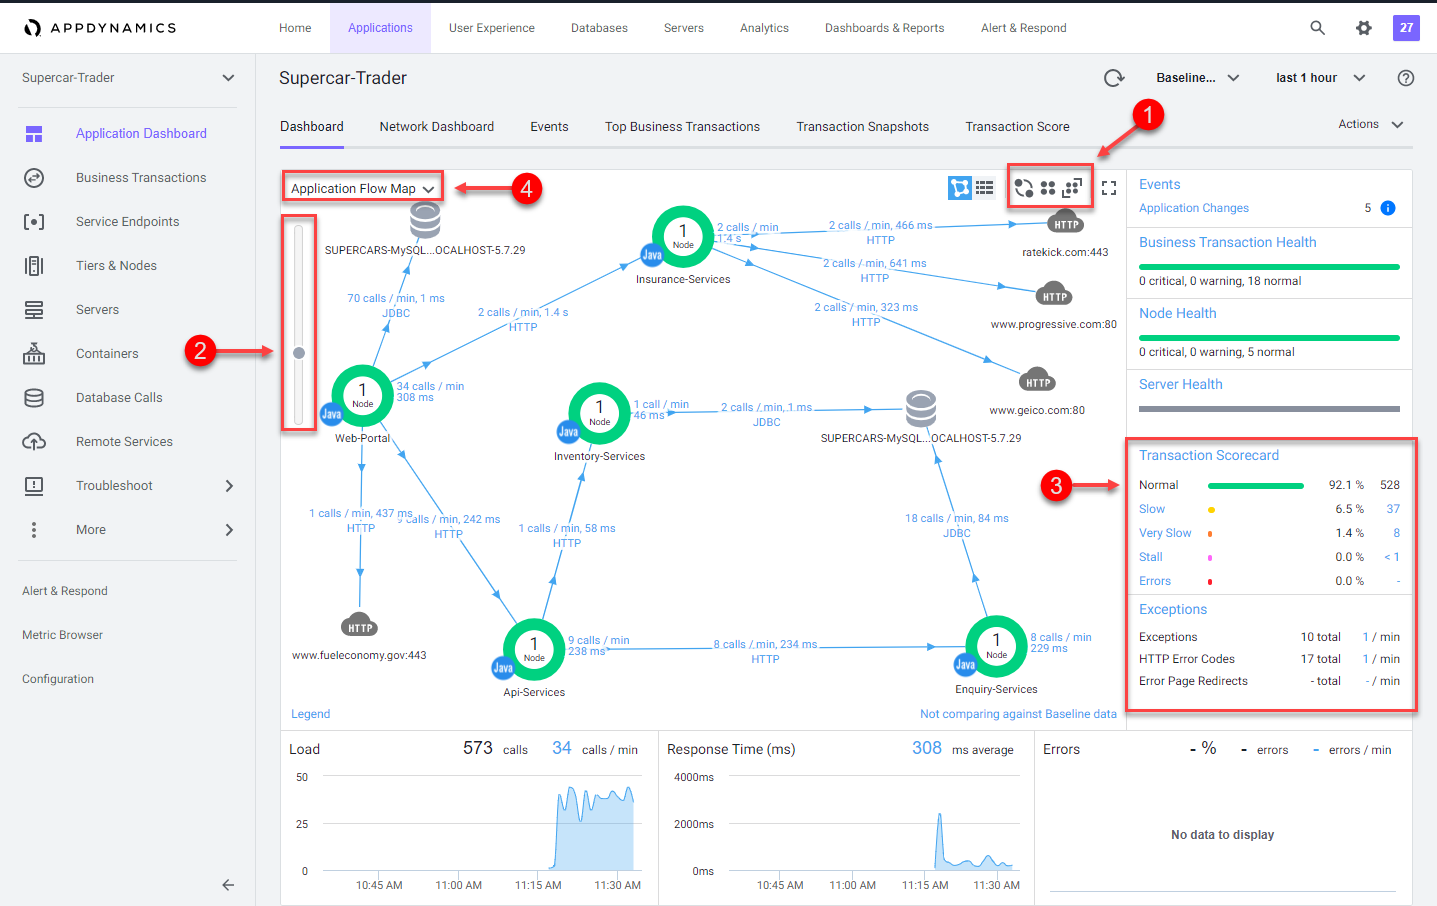This screenshot has width=1437, height=906.
Task: Open the last 1 hour time range dropdown
Action: tap(1321, 78)
